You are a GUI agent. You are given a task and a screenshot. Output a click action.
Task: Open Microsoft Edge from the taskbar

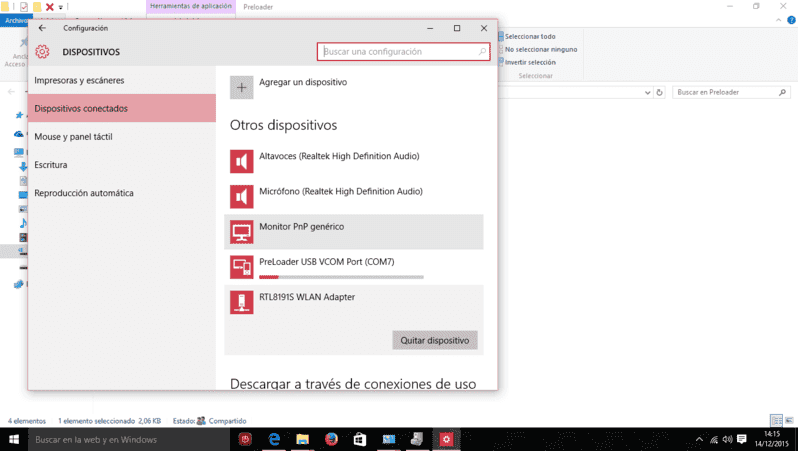click(274, 439)
